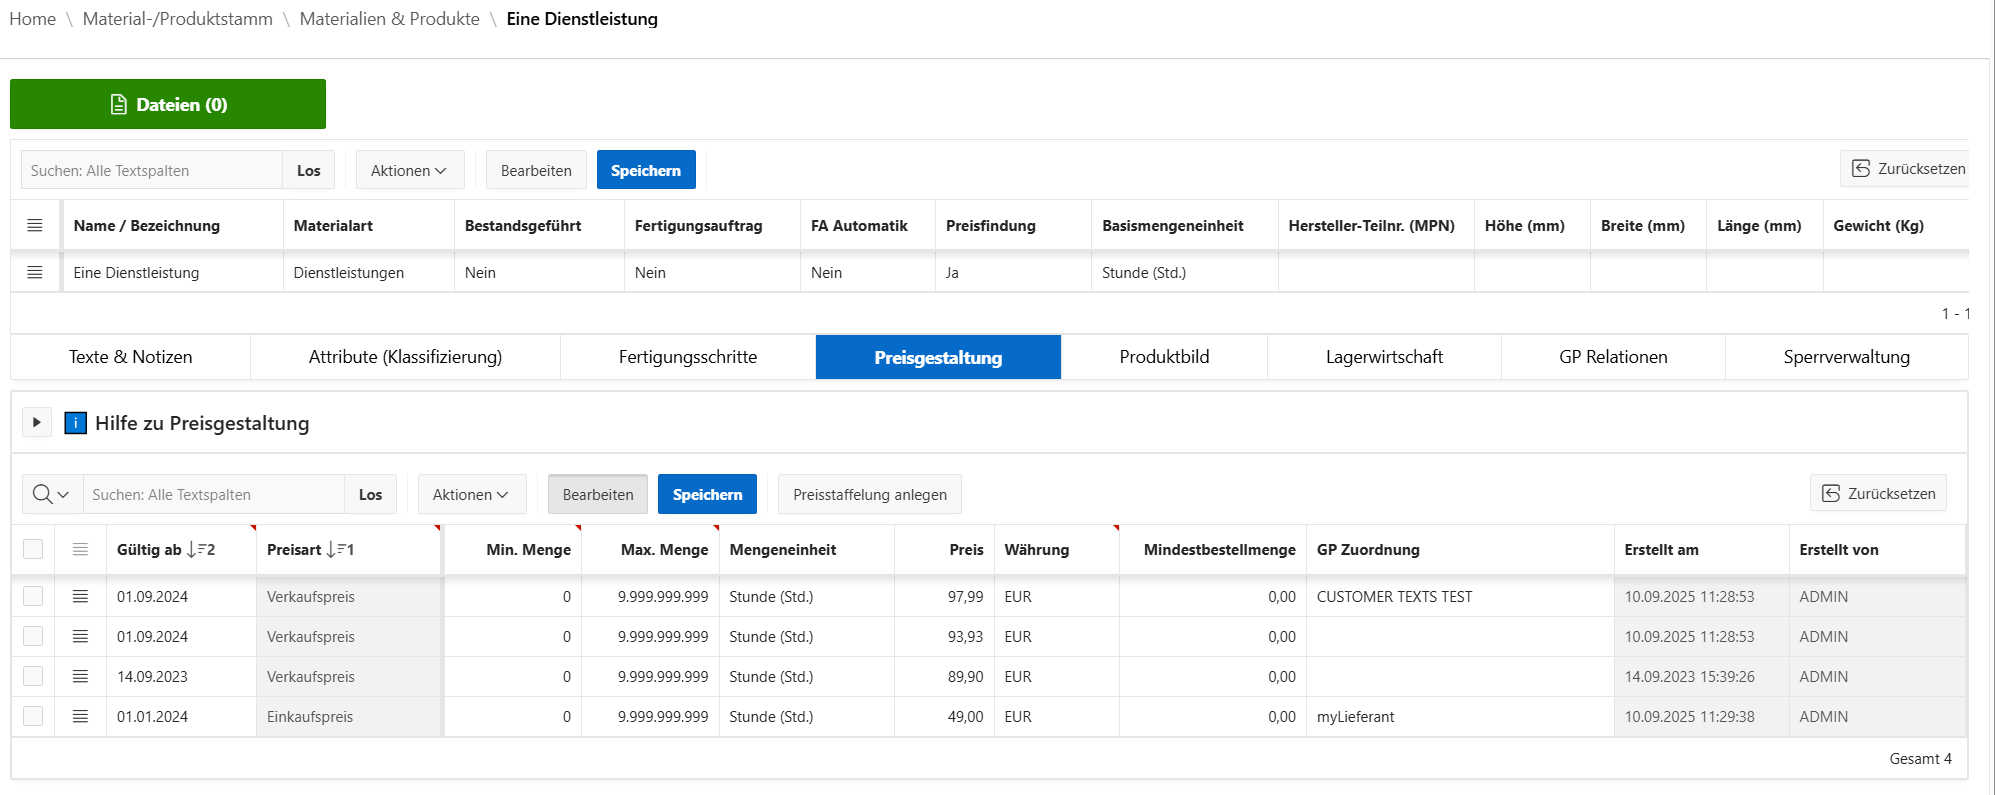This screenshot has width=1995, height=795.
Task: Click the info icon beside Hilfe zu Preisgestaltung
Action: pos(75,423)
